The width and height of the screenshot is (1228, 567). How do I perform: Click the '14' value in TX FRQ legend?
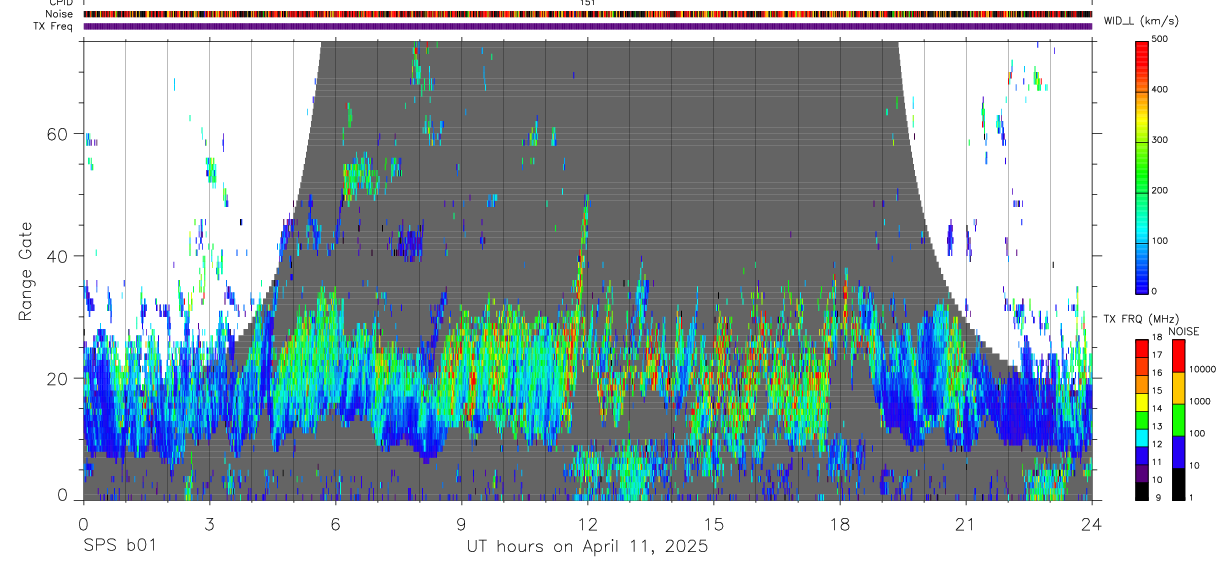[x=1157, y=409]
